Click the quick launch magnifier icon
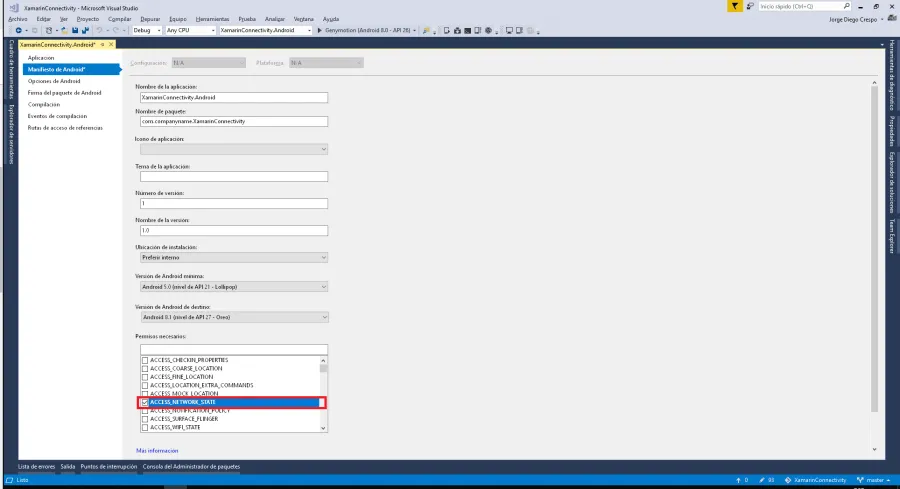The height and width of the screenshot is (489, 900). pyautogui.click(x=846, y=6)
